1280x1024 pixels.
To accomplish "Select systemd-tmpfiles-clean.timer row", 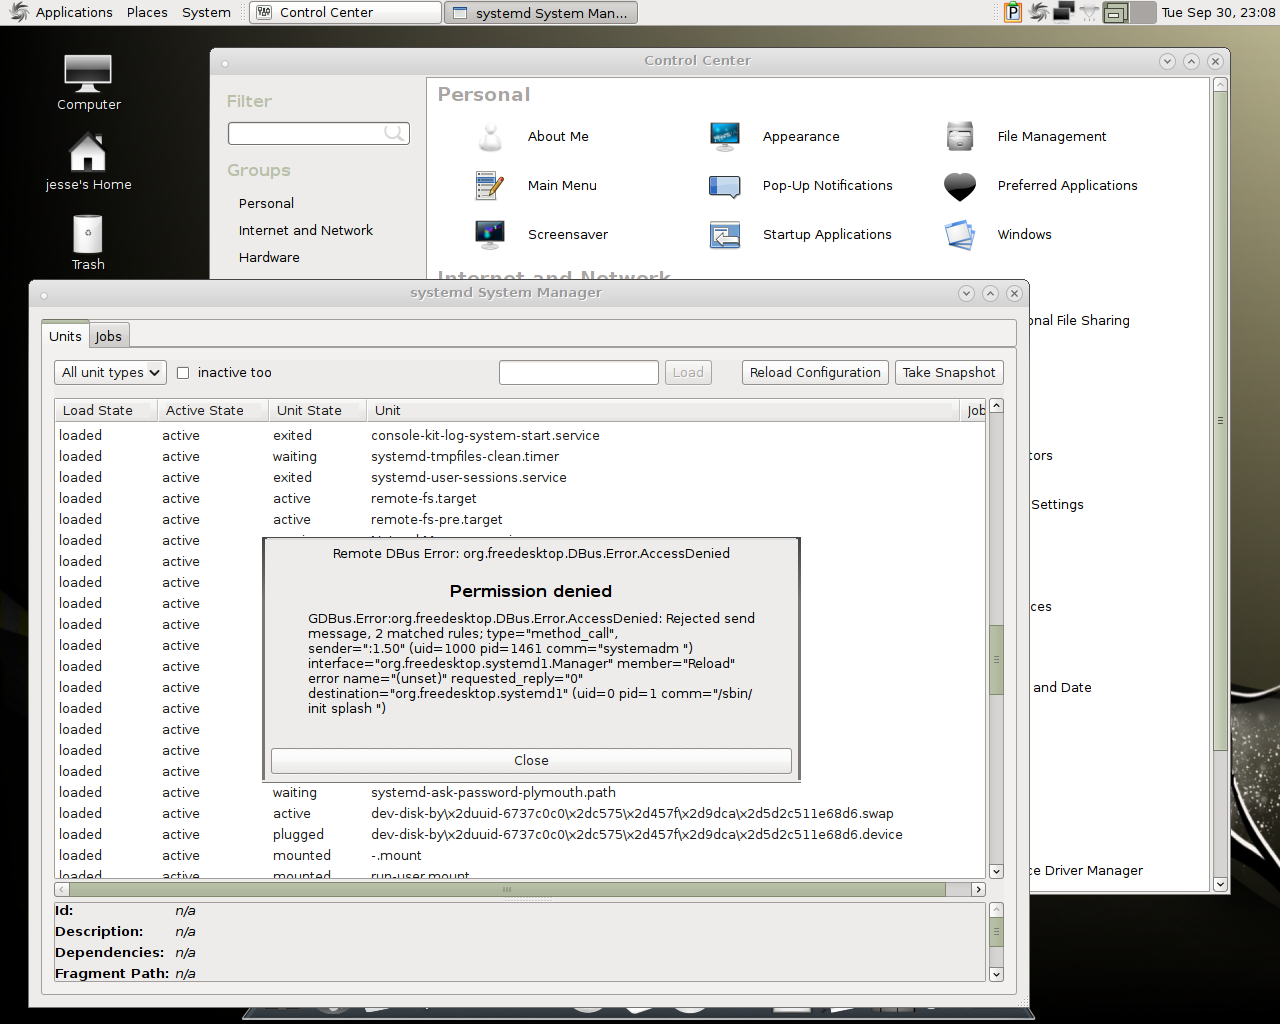I will point(520,456).
